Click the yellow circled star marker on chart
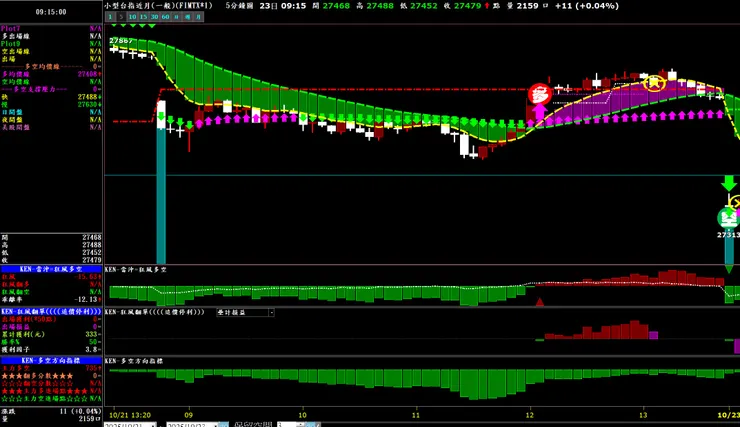This screenshot has height=427, width=740. tap(655, 83)
